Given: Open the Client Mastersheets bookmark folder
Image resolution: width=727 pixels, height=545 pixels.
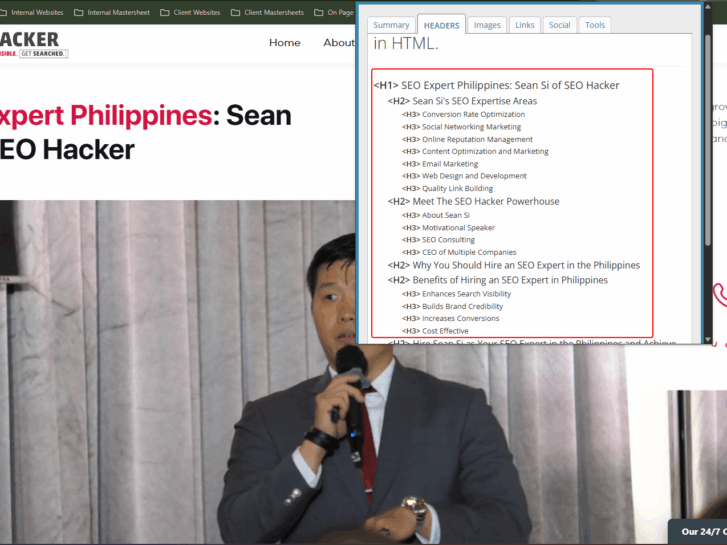Looking at the screenshot, I should [268, 13].
